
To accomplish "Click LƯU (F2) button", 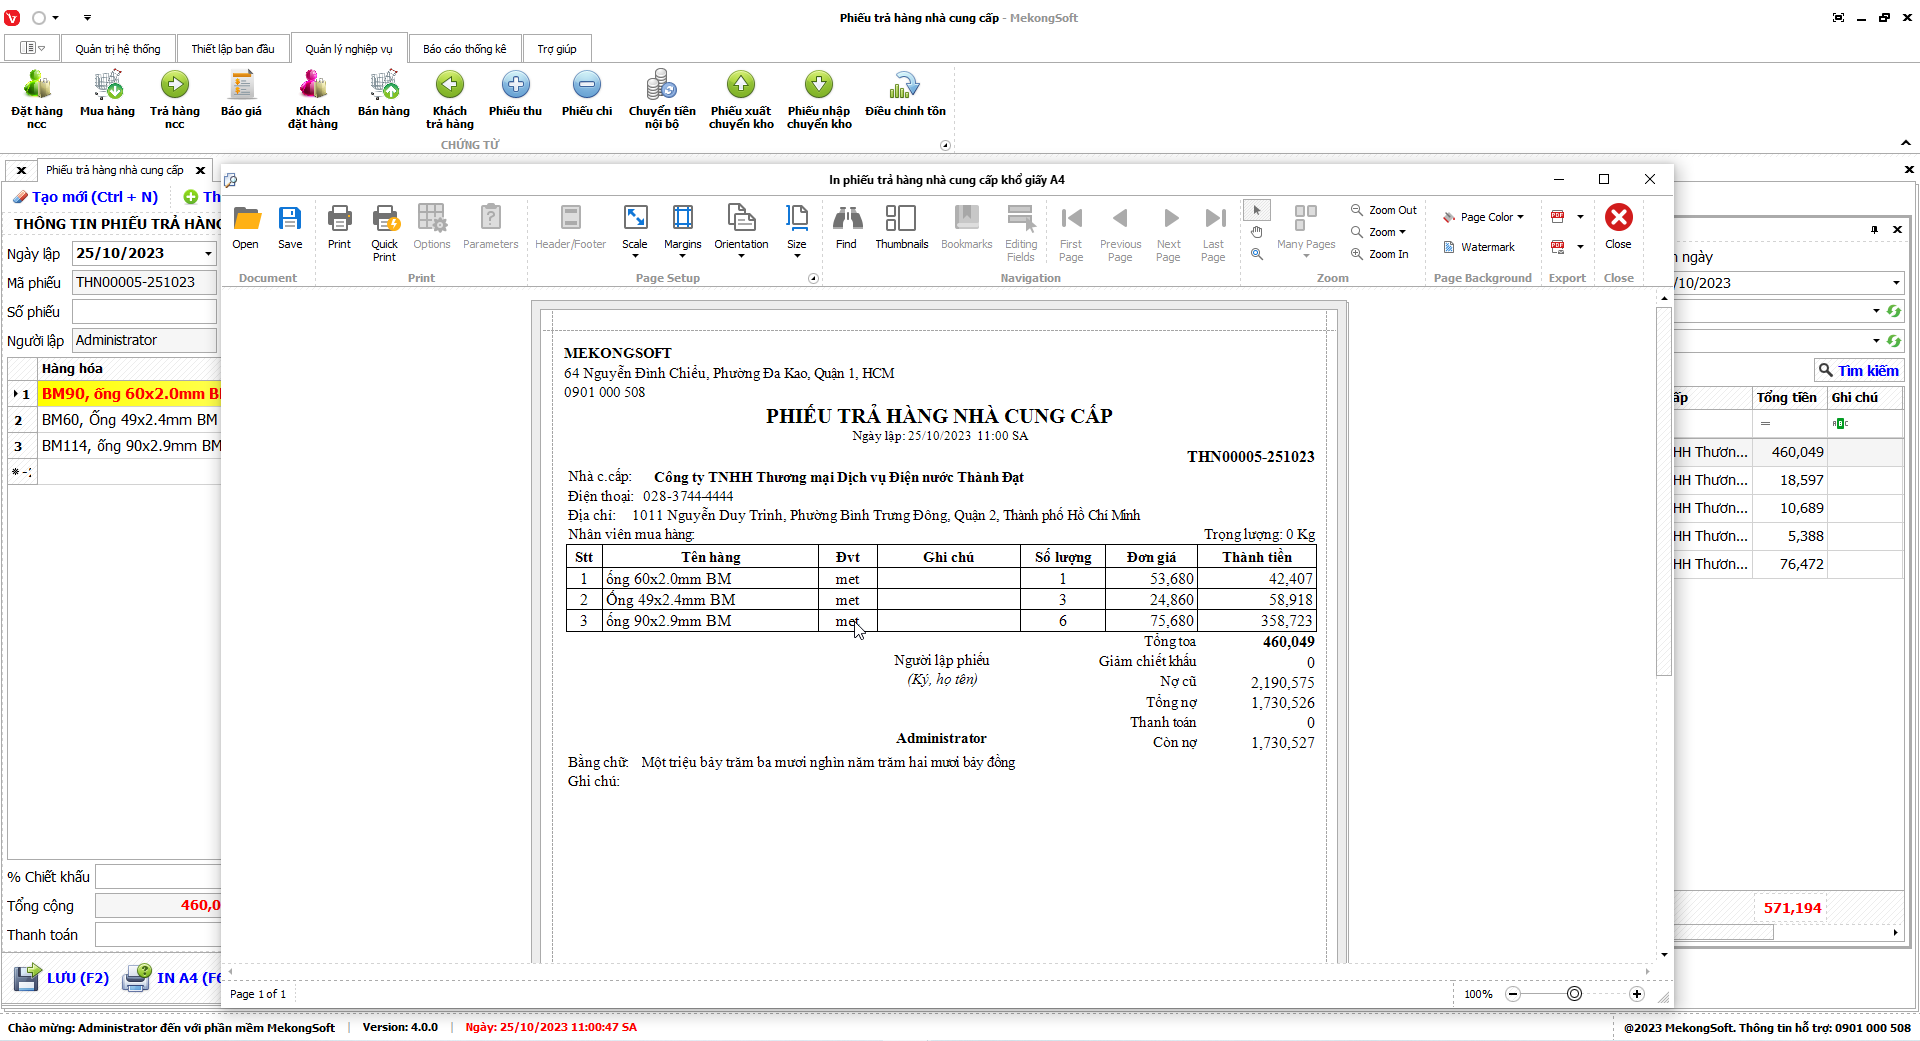I will coord(62,978).
